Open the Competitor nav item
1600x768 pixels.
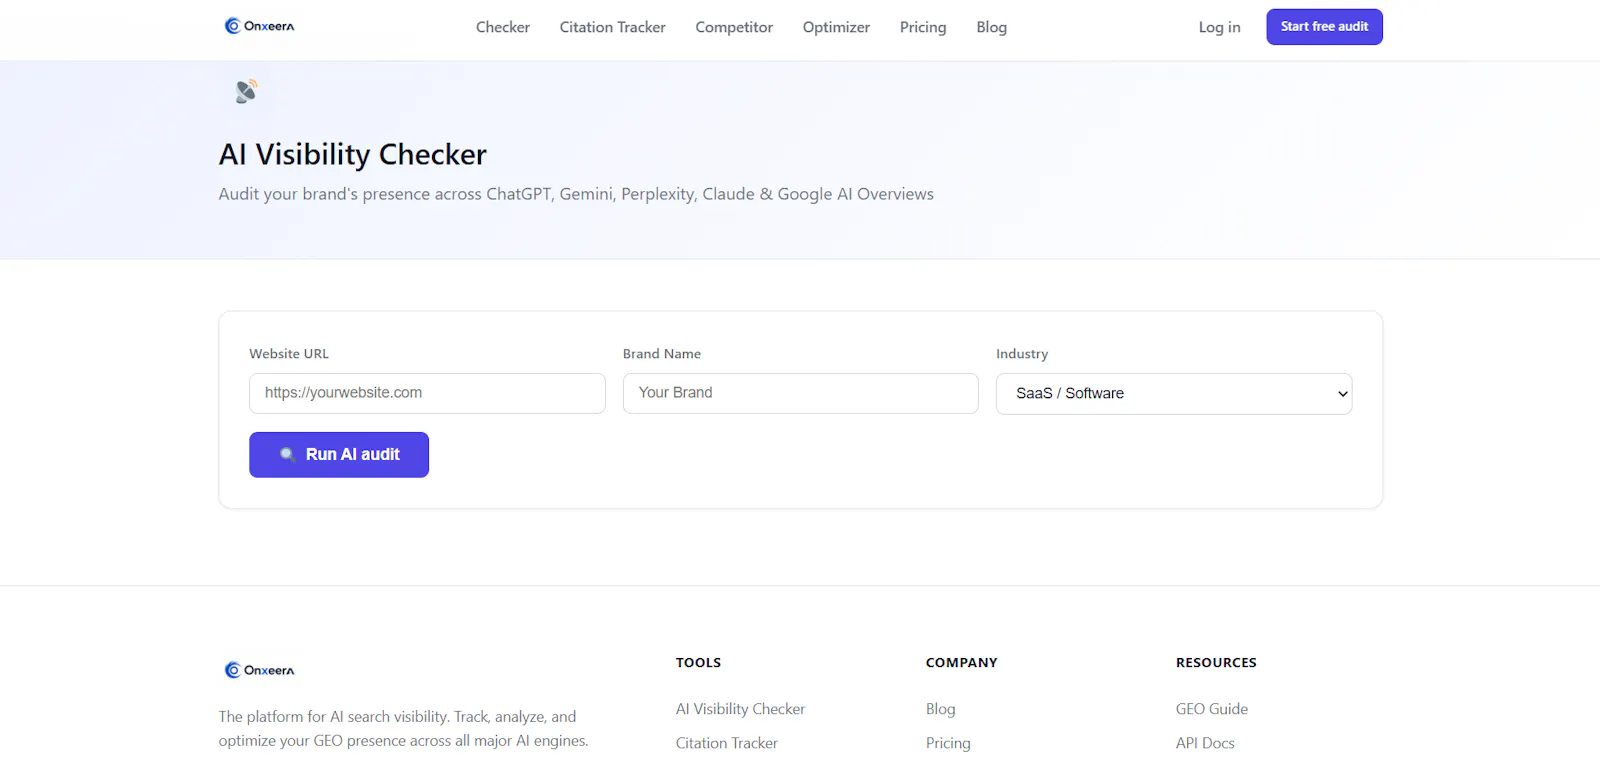click(734, 27)
